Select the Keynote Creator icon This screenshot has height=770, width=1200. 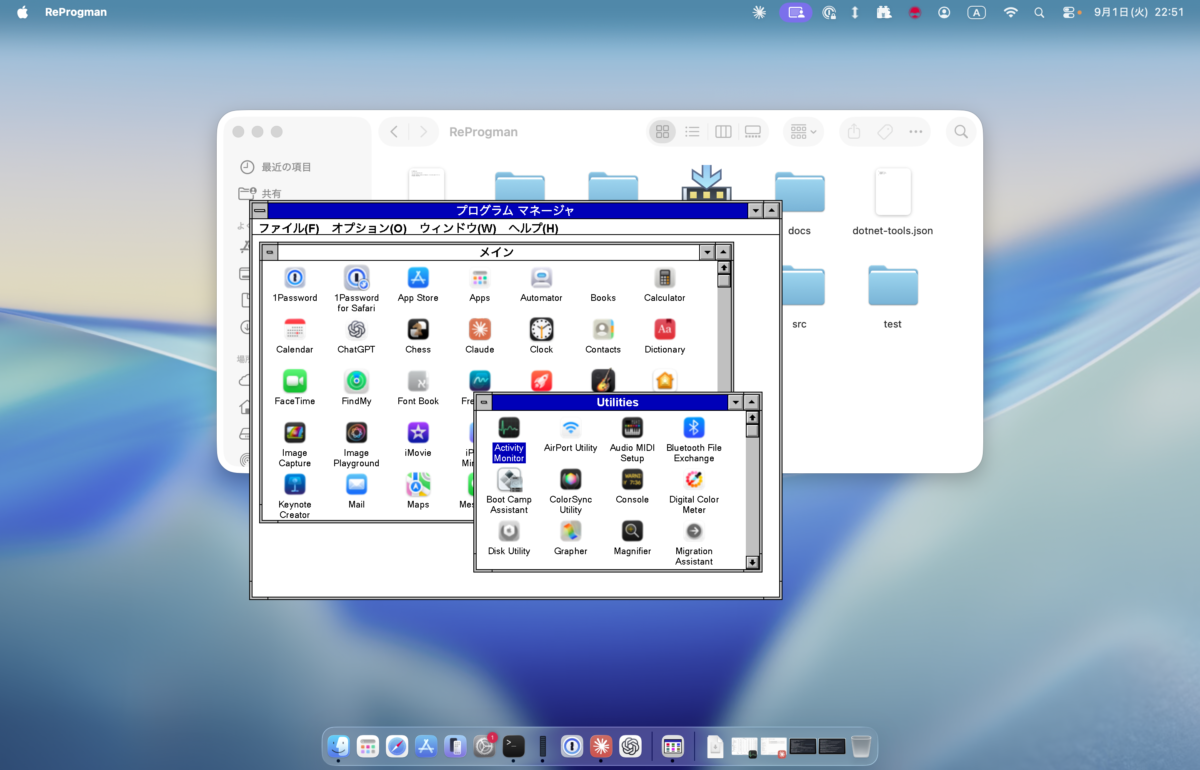click(295, 485)
